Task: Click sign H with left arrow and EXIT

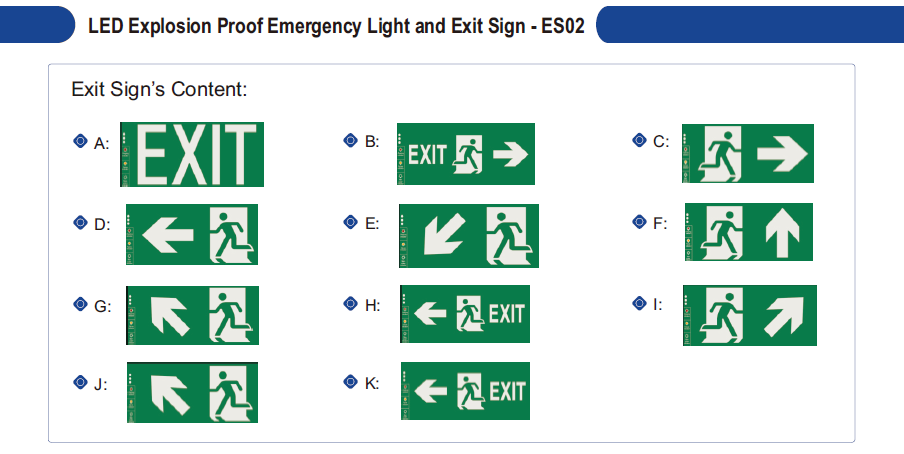Action: tap(465, 314)
